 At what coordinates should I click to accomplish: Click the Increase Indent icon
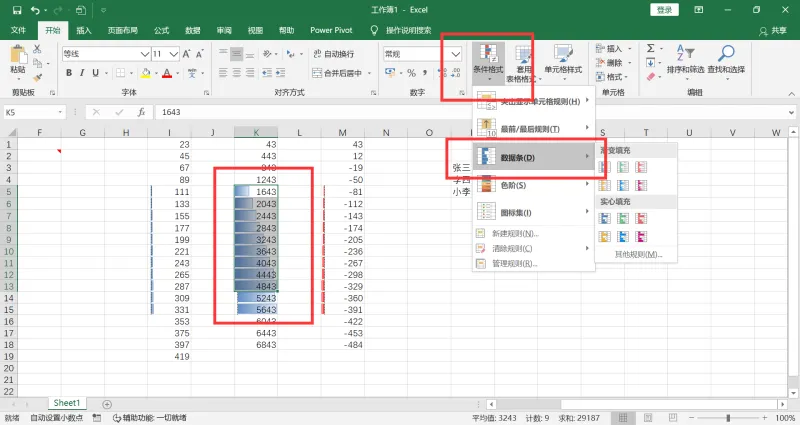tap(280, 73)
